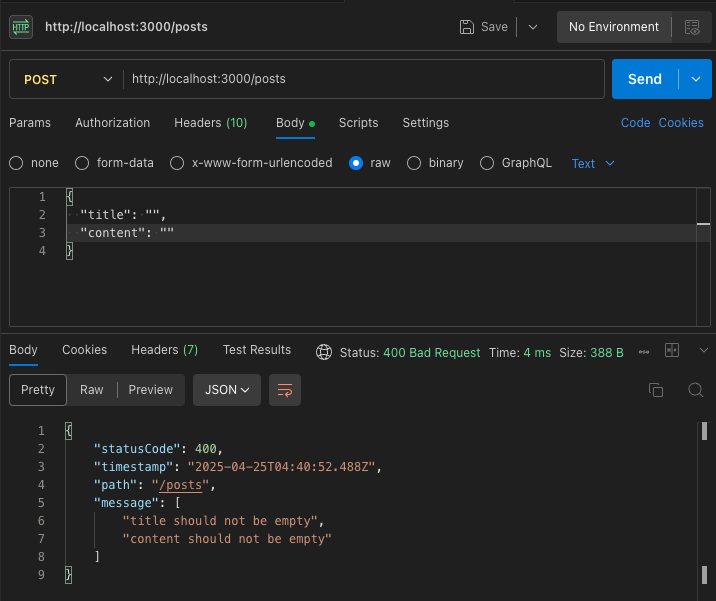716x601 pixels.
Task: Click the network globe icon beside Status
Action: [x=324, y=352]
